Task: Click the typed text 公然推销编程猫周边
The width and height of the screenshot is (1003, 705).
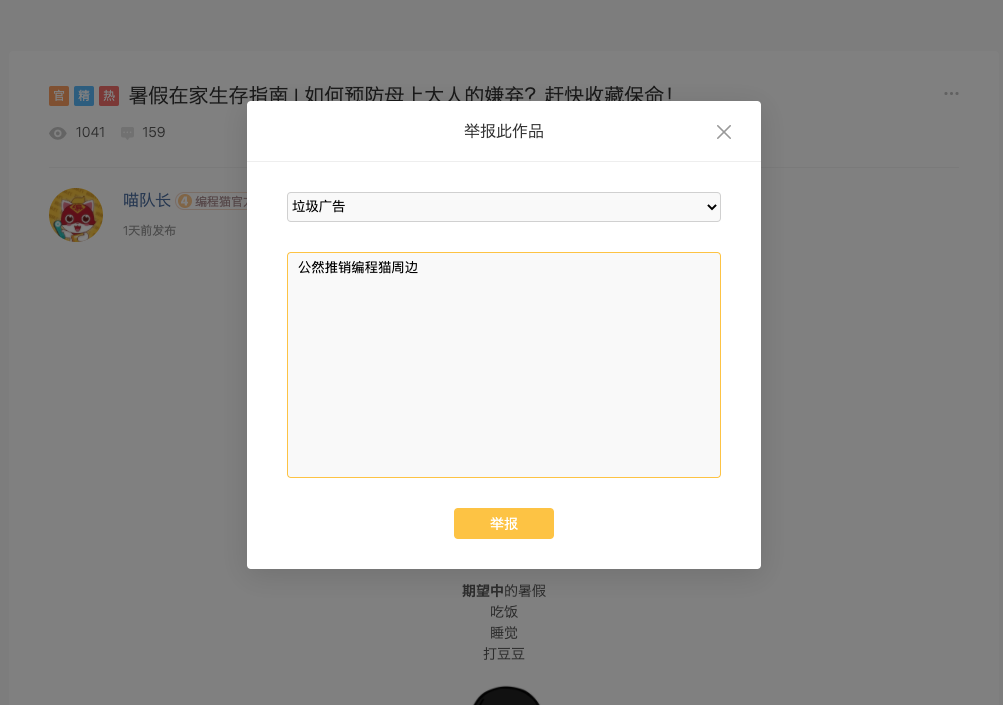Action: (x=358, y=267)
